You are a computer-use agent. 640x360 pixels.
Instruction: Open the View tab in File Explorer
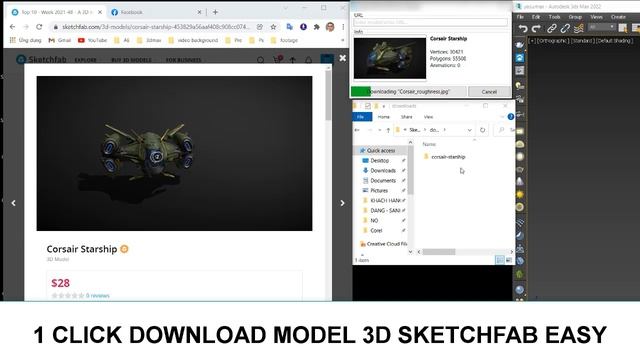tap(428, 117)
